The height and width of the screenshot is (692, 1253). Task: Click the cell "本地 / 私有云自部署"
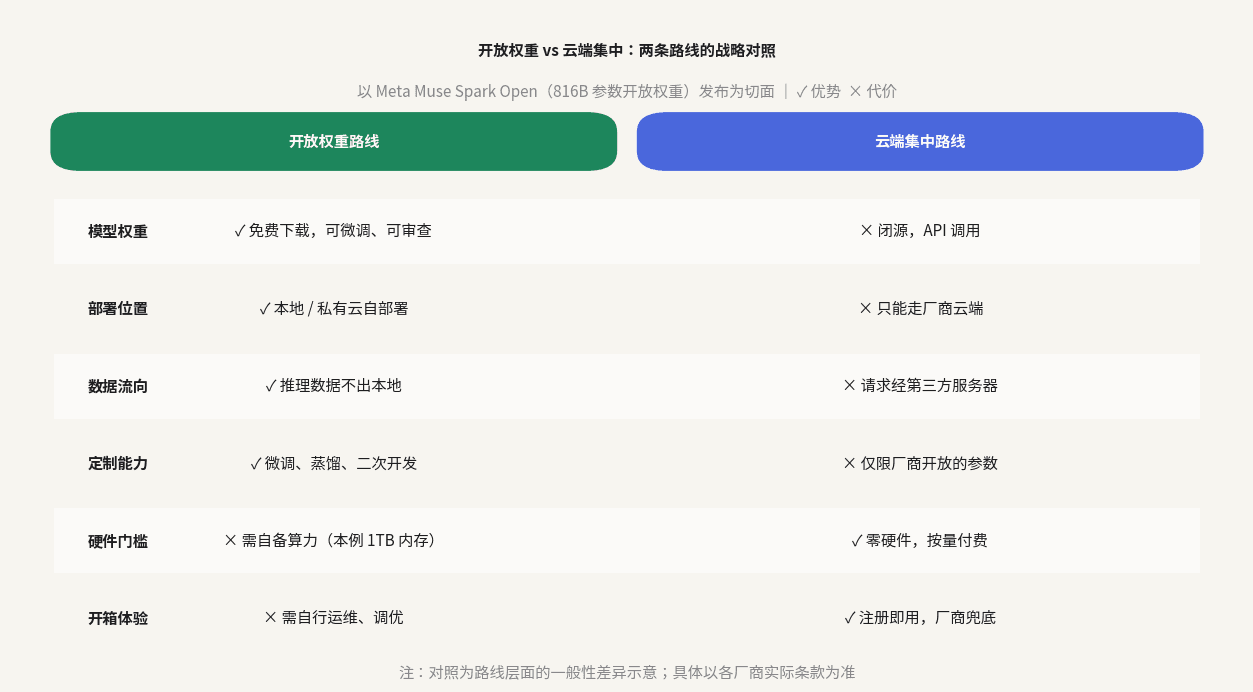click(x=333, y=308)
